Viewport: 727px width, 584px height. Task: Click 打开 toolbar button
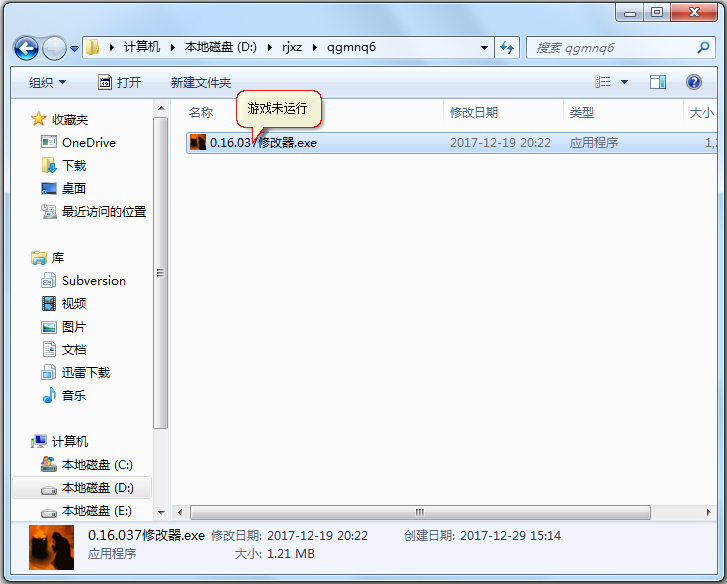point(119,83)
